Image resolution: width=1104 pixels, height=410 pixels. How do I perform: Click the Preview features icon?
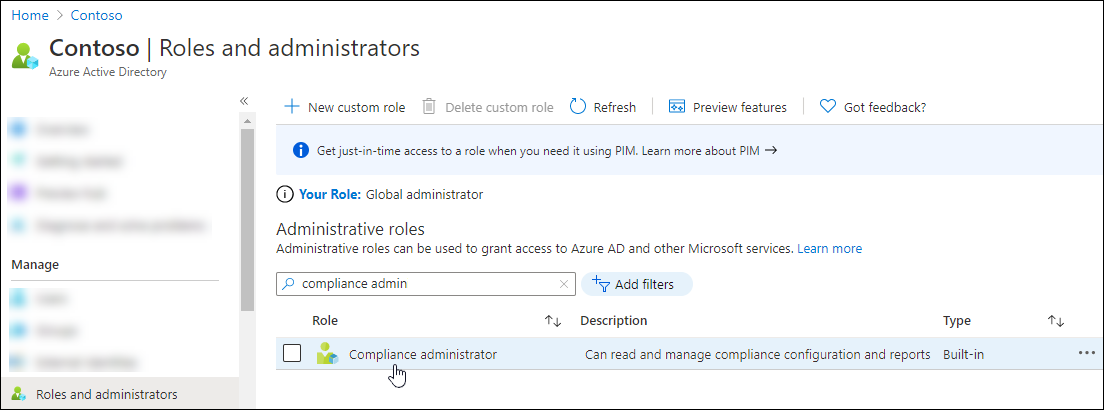(x=677, y=107)
